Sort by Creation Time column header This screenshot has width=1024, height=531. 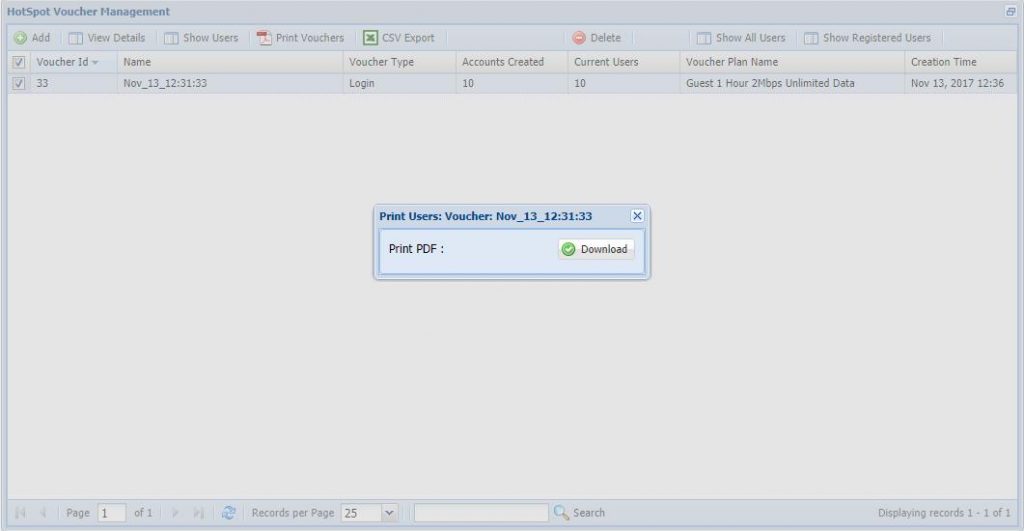(x=943, y=62)
